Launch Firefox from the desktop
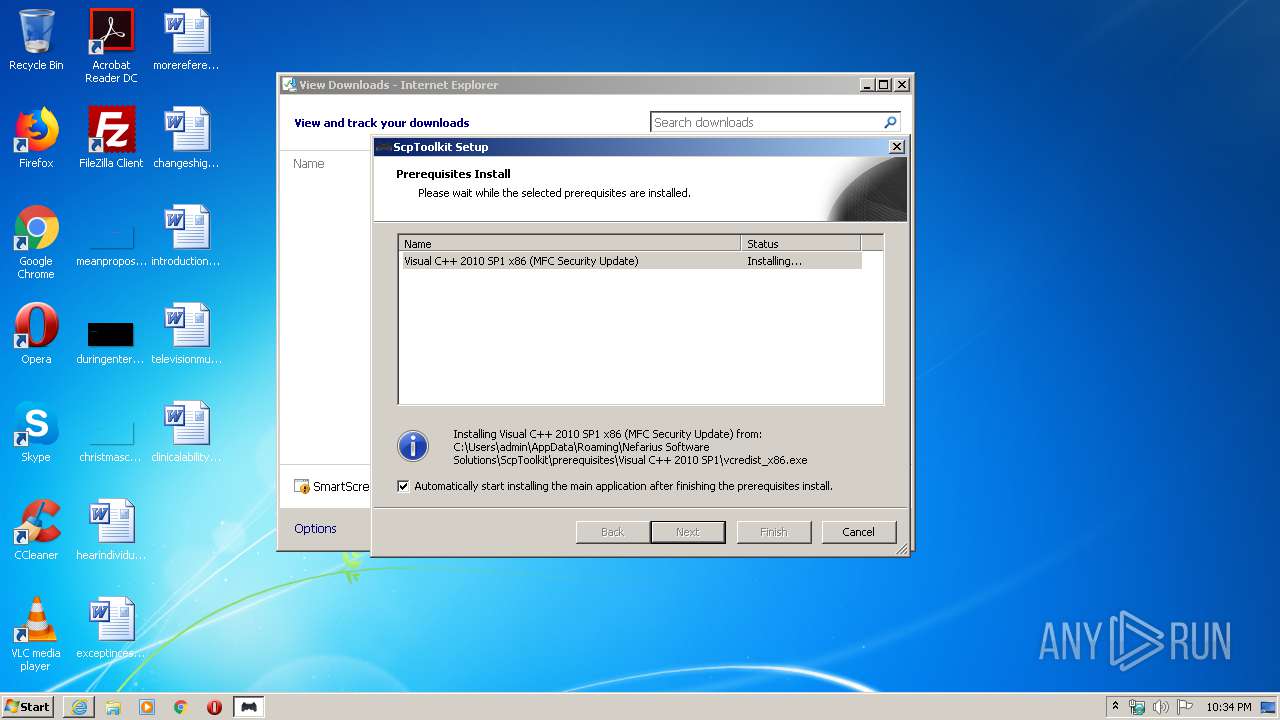 [x=36, y=138]
